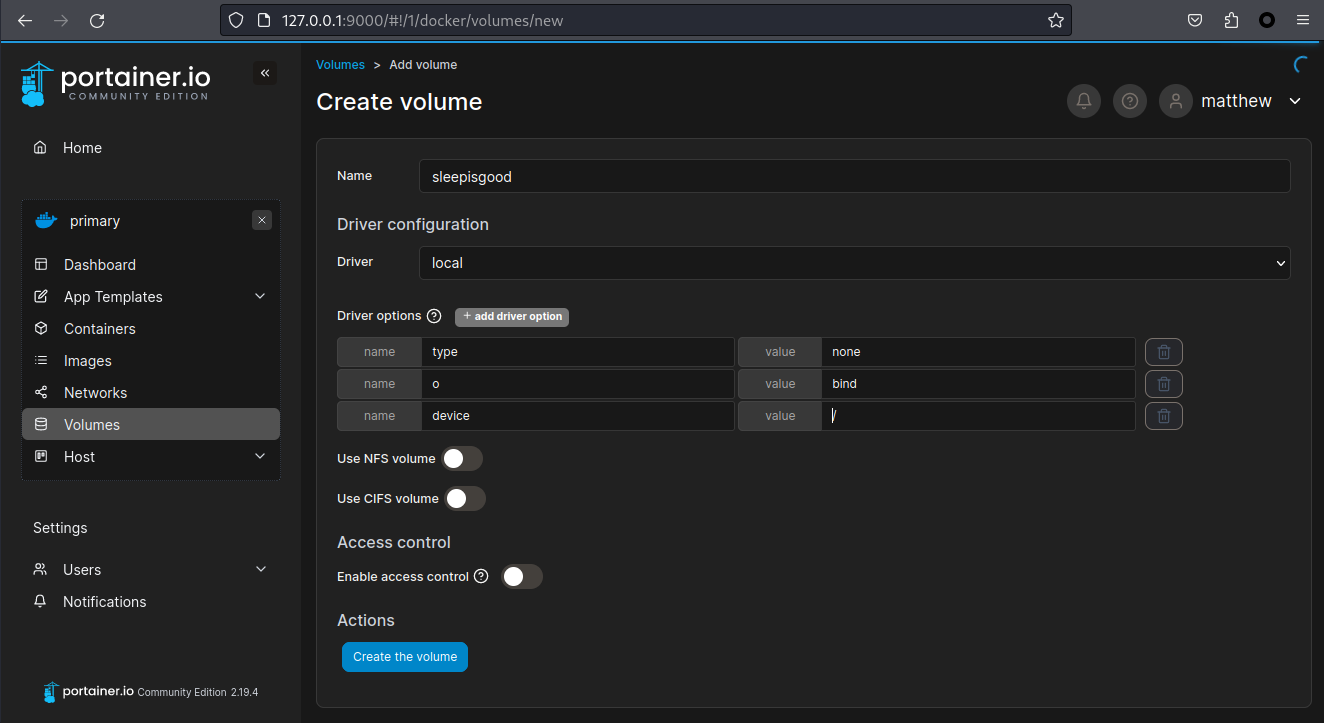Open Images in sidebar
1324x723 pixels.
[x=151, y=360]
